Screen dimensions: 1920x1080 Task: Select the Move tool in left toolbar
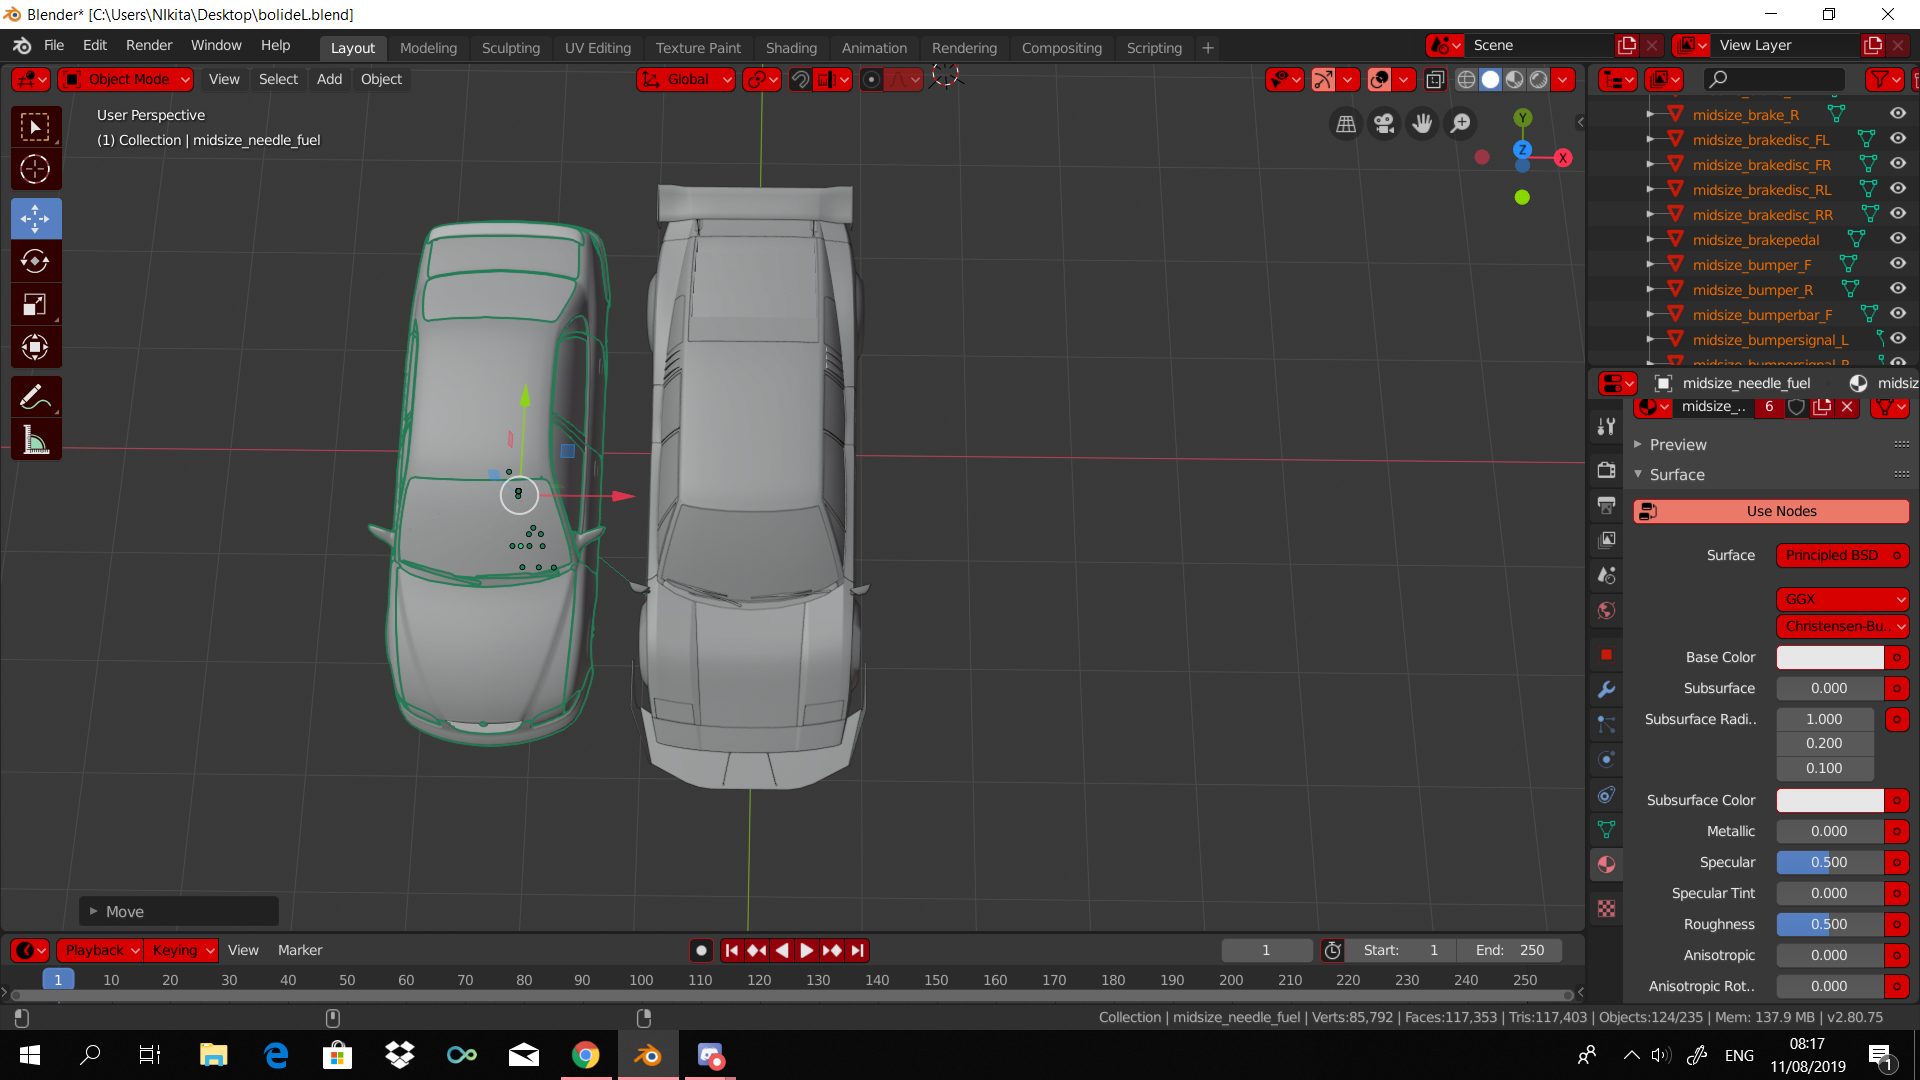(36, 218)
